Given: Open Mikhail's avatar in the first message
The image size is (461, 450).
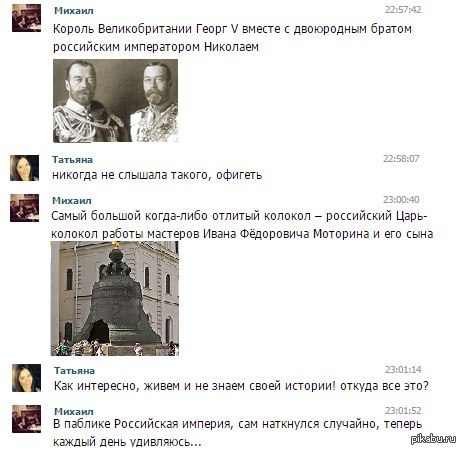Looking at the screenshot, I should pyautogui.click(x=26, y=18).
